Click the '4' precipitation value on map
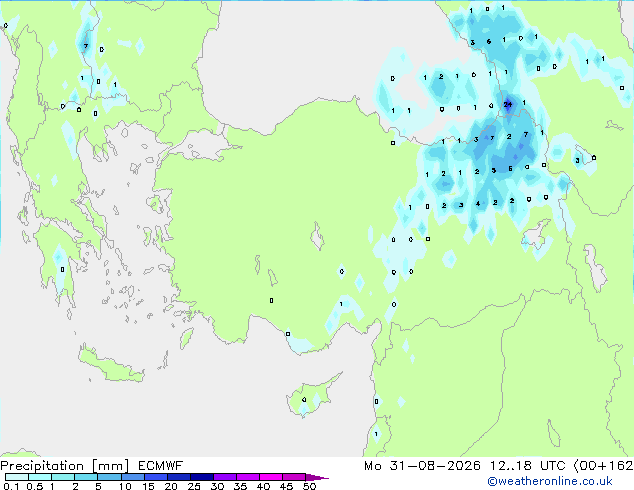Viewport: 634px width, 490px height. [x=478, y=203]
